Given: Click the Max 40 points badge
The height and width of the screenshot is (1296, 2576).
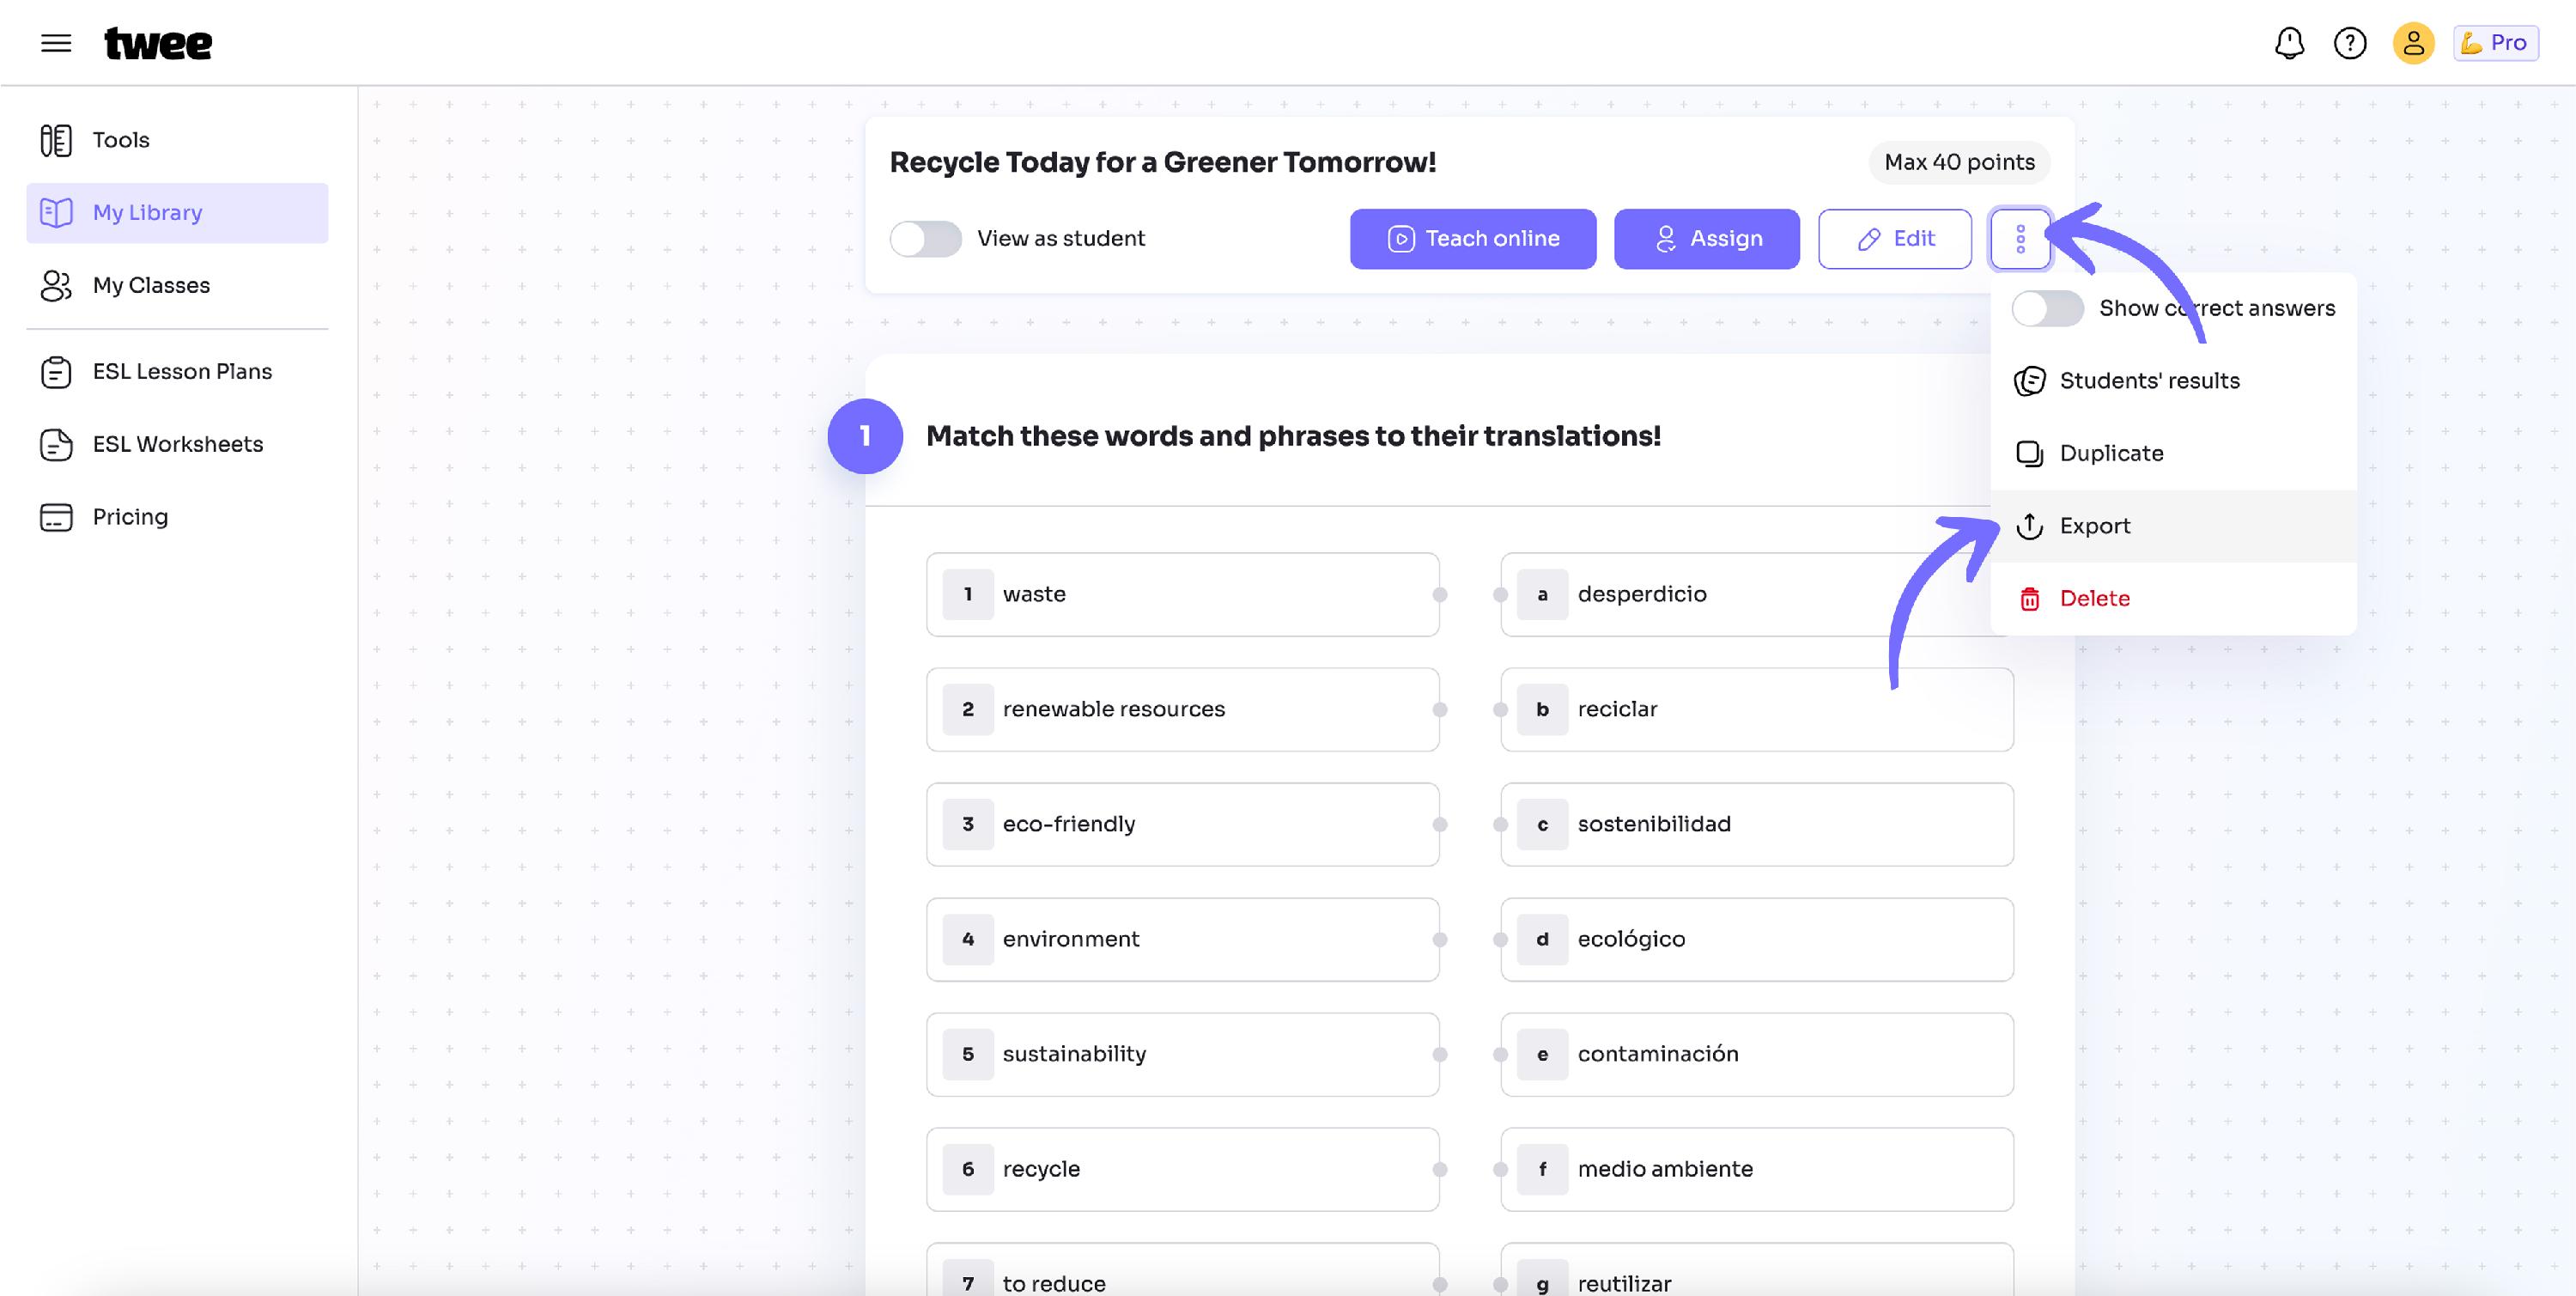Looking at the screenshot, I should pos(1959,162).
